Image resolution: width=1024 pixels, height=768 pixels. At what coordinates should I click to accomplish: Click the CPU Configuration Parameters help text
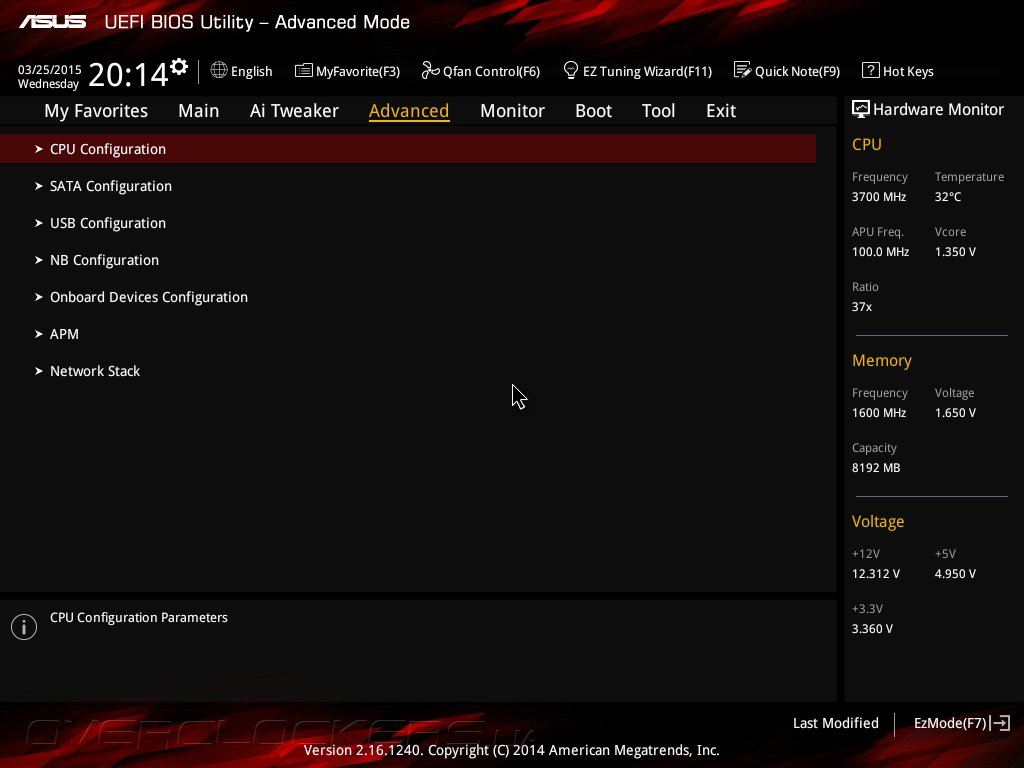139,618
